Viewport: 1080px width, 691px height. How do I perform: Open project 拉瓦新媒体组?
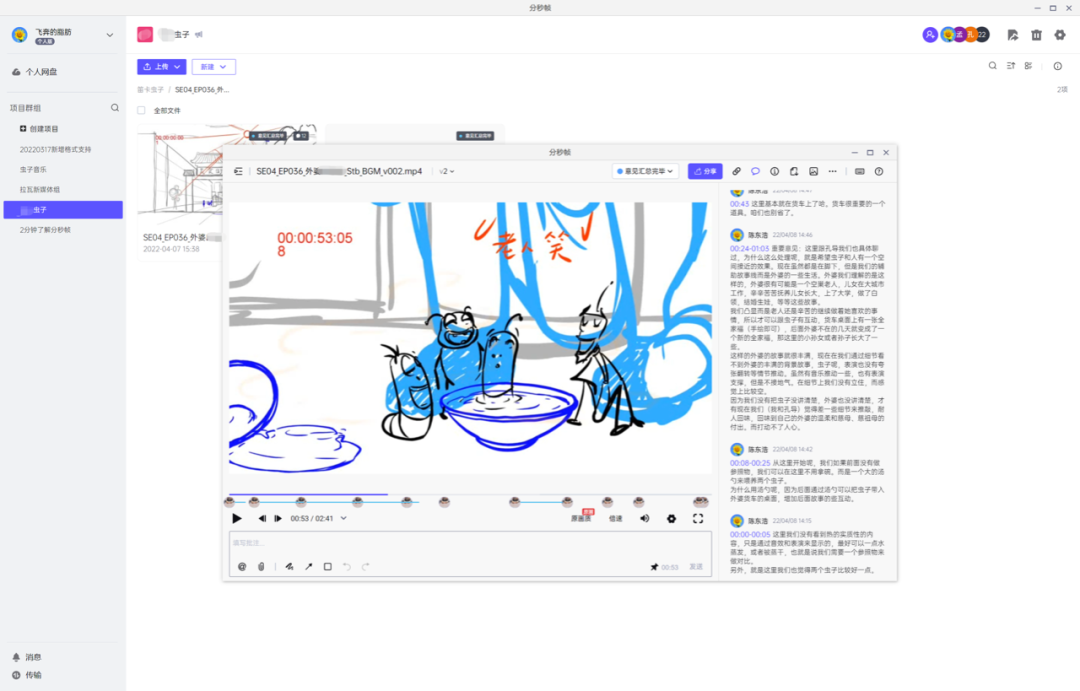click(x=40, y=189)
